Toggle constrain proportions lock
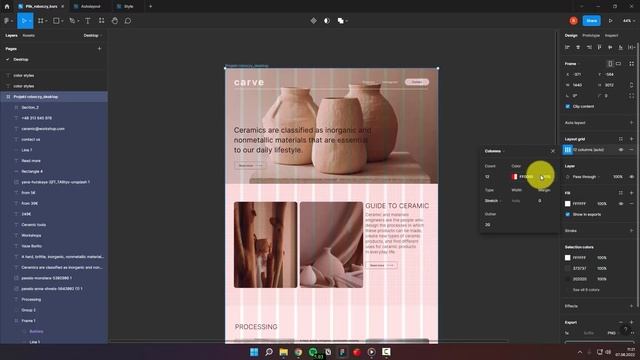640x360 pixels. 631,85
